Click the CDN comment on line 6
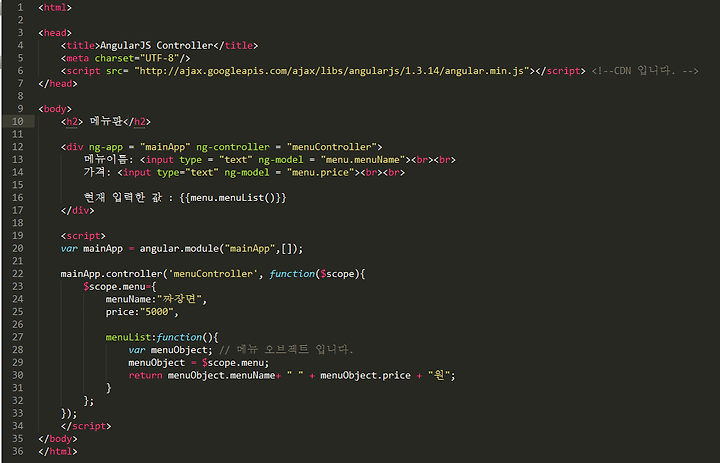Viewport: 720px width, 463px height. [645, 71]
